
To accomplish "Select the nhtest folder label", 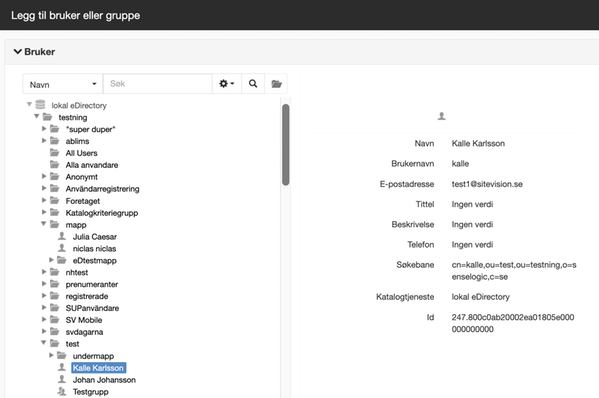I will [x=76, y=272].
